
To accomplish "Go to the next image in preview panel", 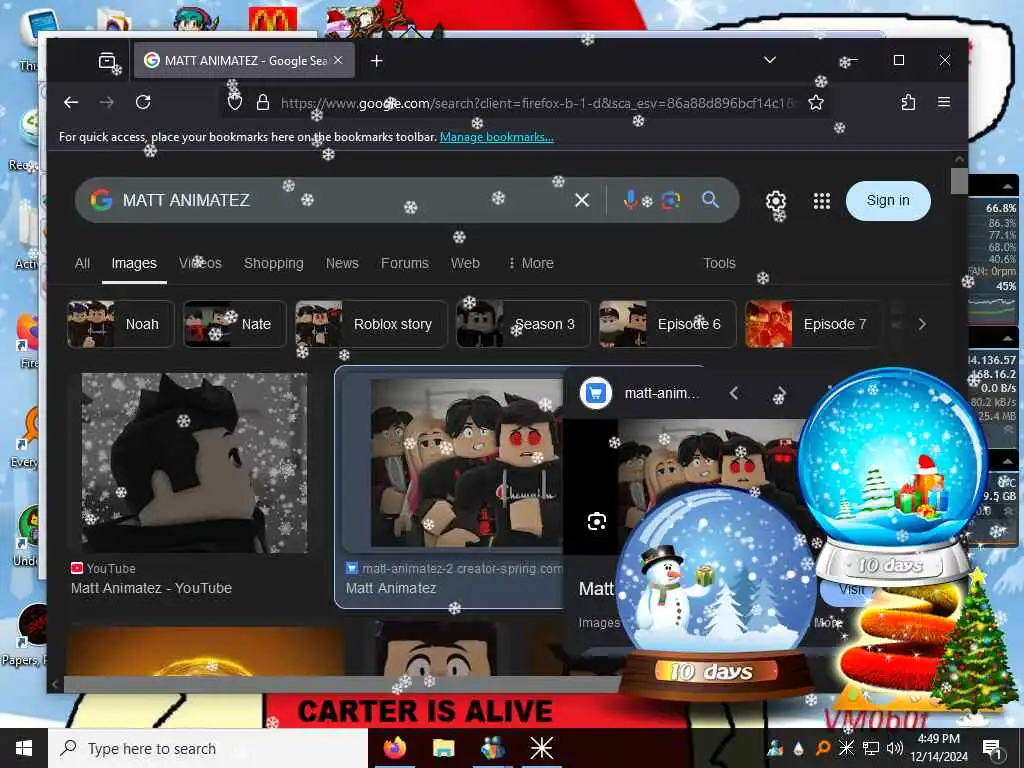I will tap(780, 393).
